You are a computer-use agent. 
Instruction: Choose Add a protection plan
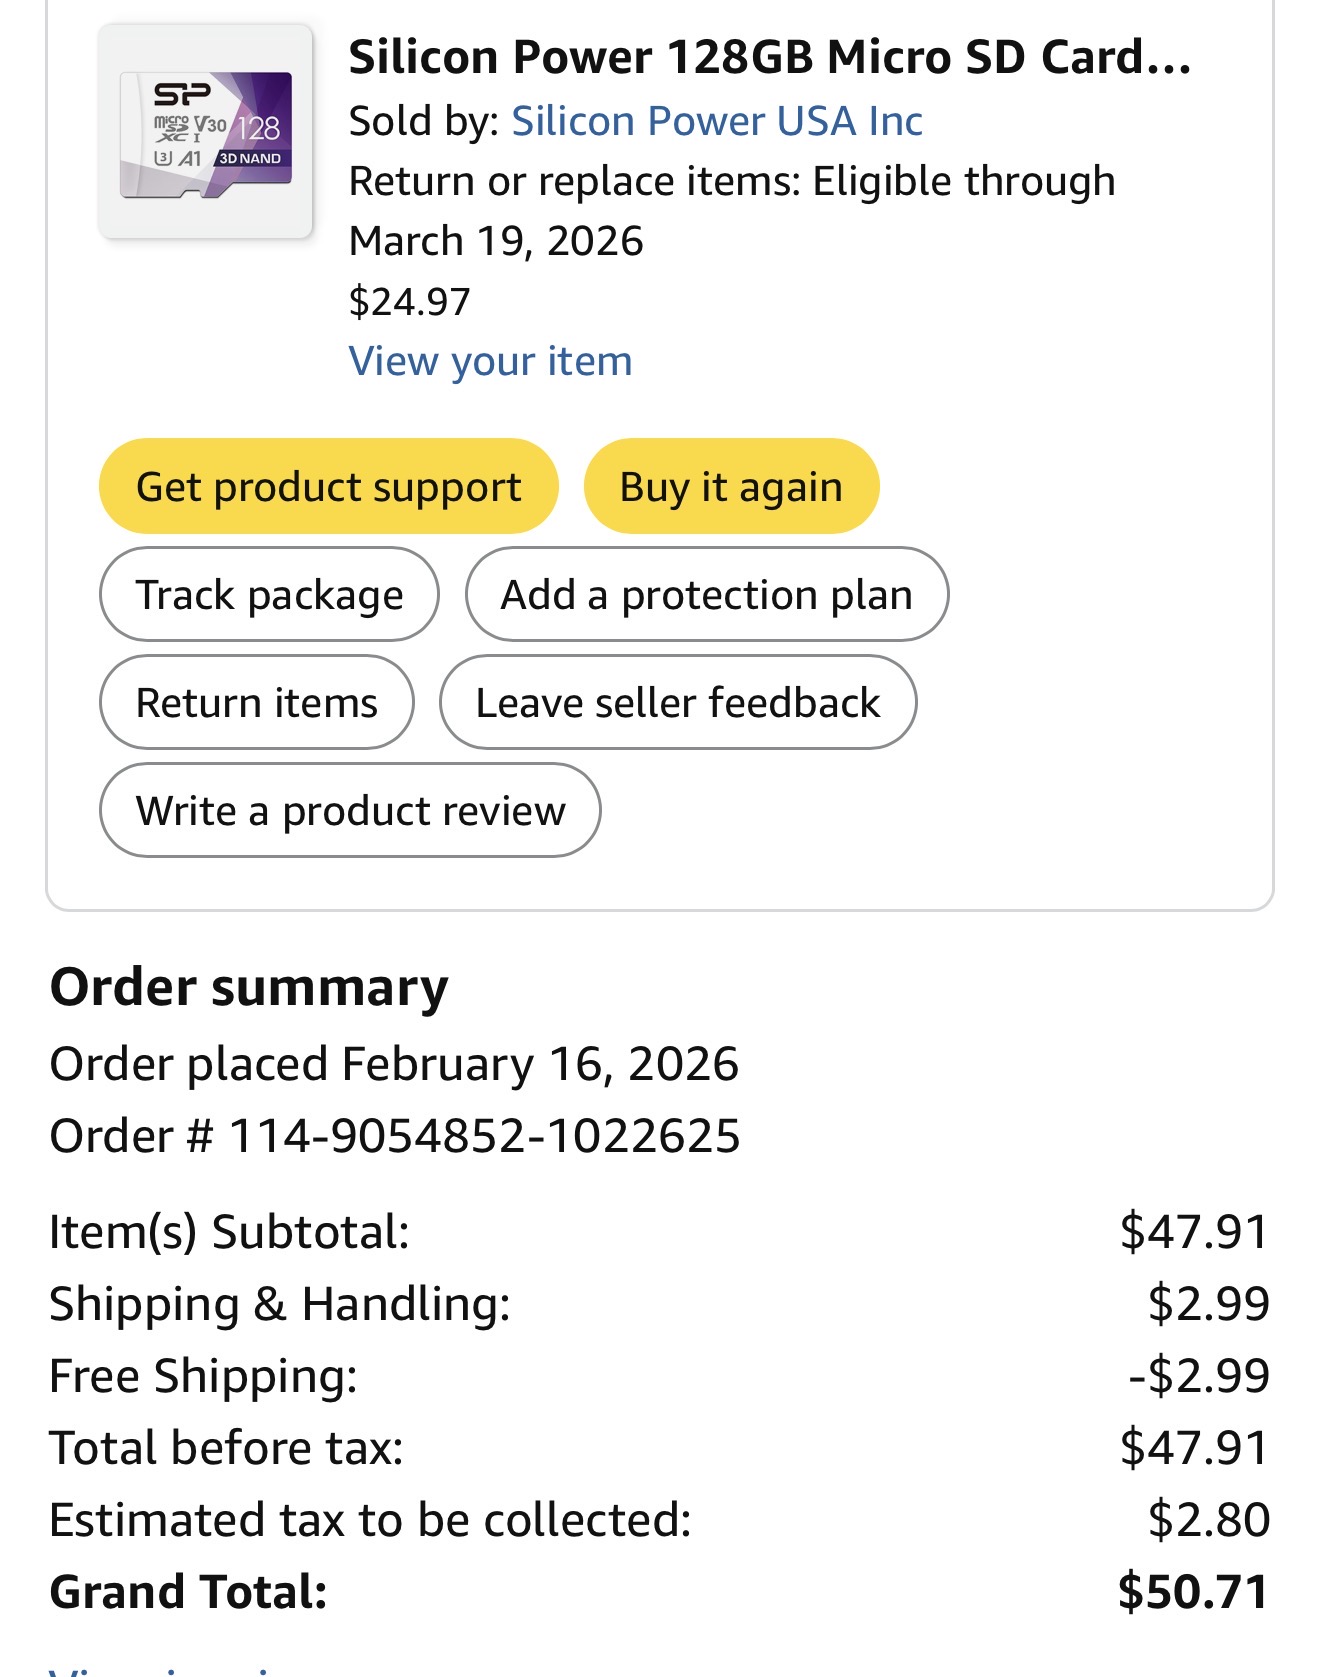706,595
